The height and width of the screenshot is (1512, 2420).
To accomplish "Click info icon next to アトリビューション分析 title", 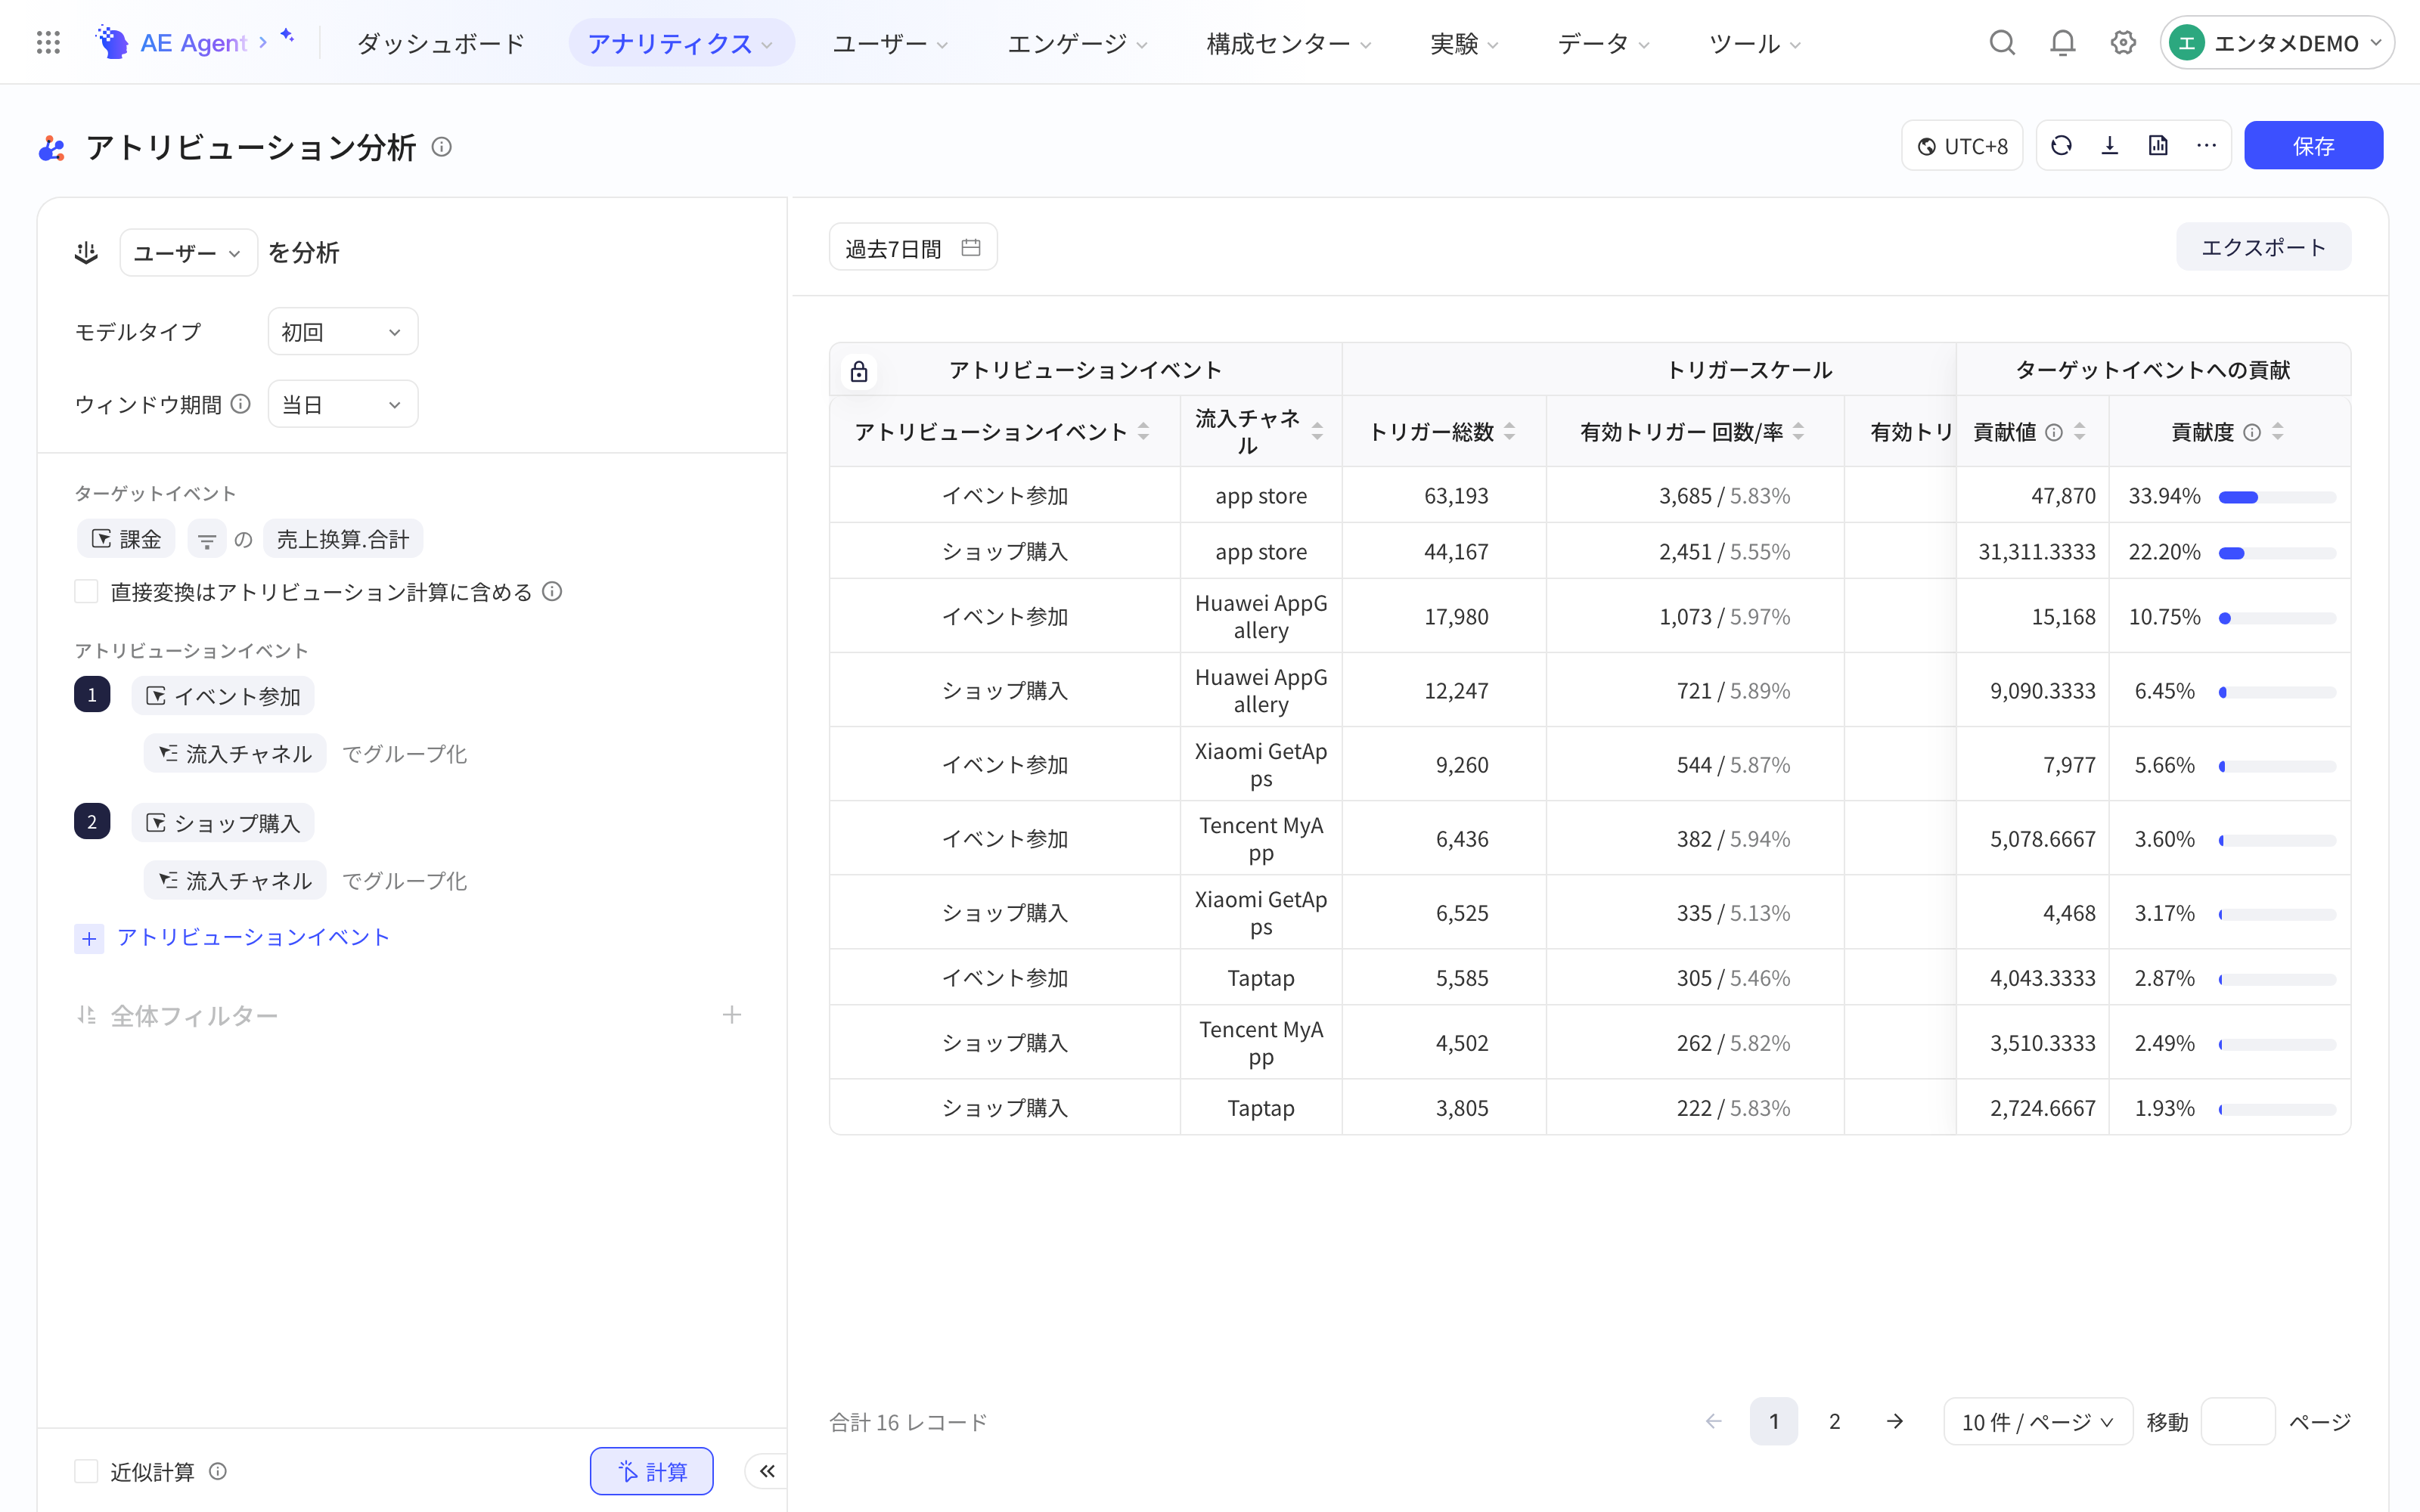I will (x=441, y=147).
